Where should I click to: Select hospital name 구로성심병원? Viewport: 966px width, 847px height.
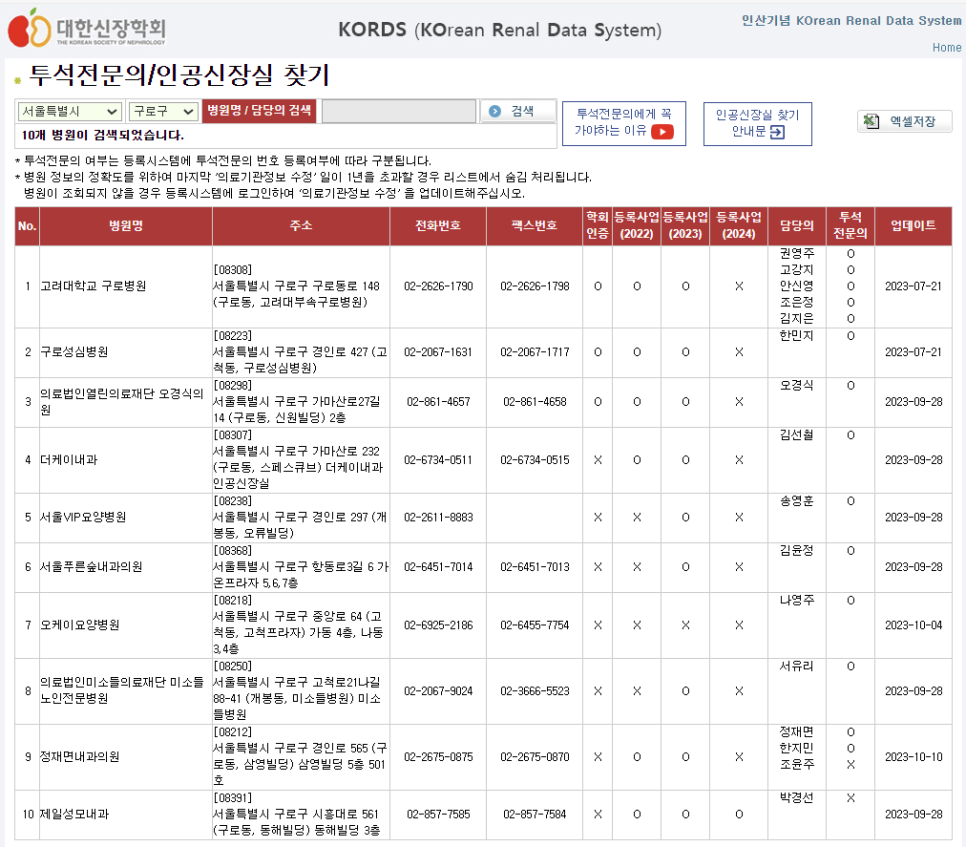click(74, 352)
